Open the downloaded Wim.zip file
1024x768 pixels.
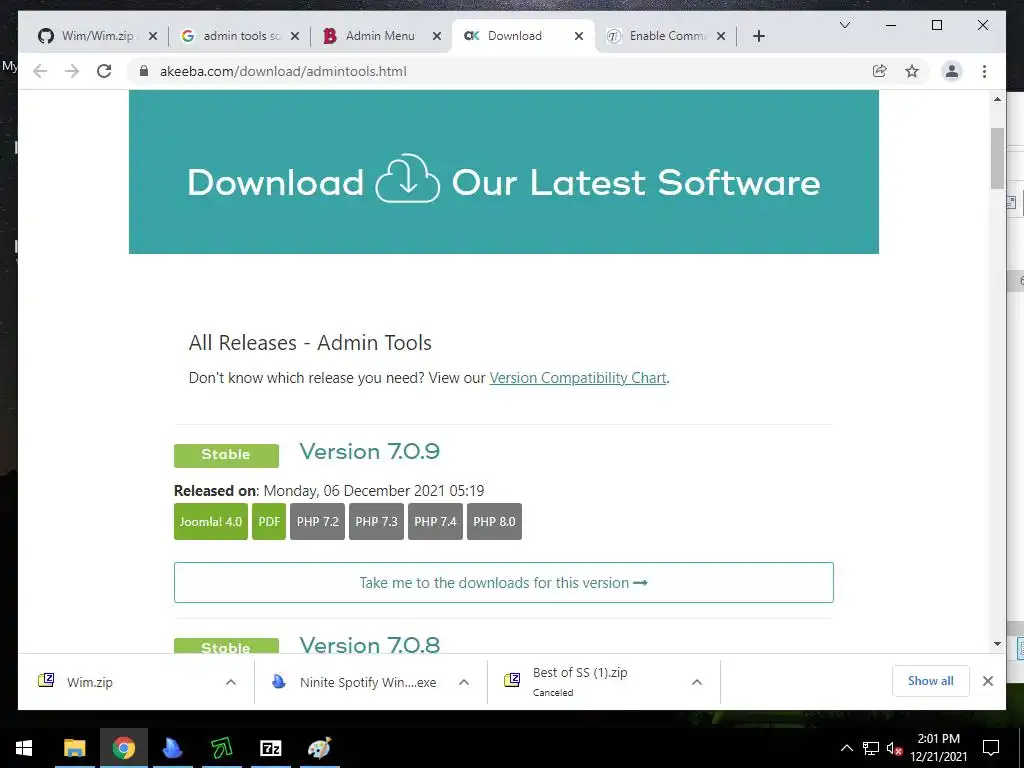pos(89,682)
